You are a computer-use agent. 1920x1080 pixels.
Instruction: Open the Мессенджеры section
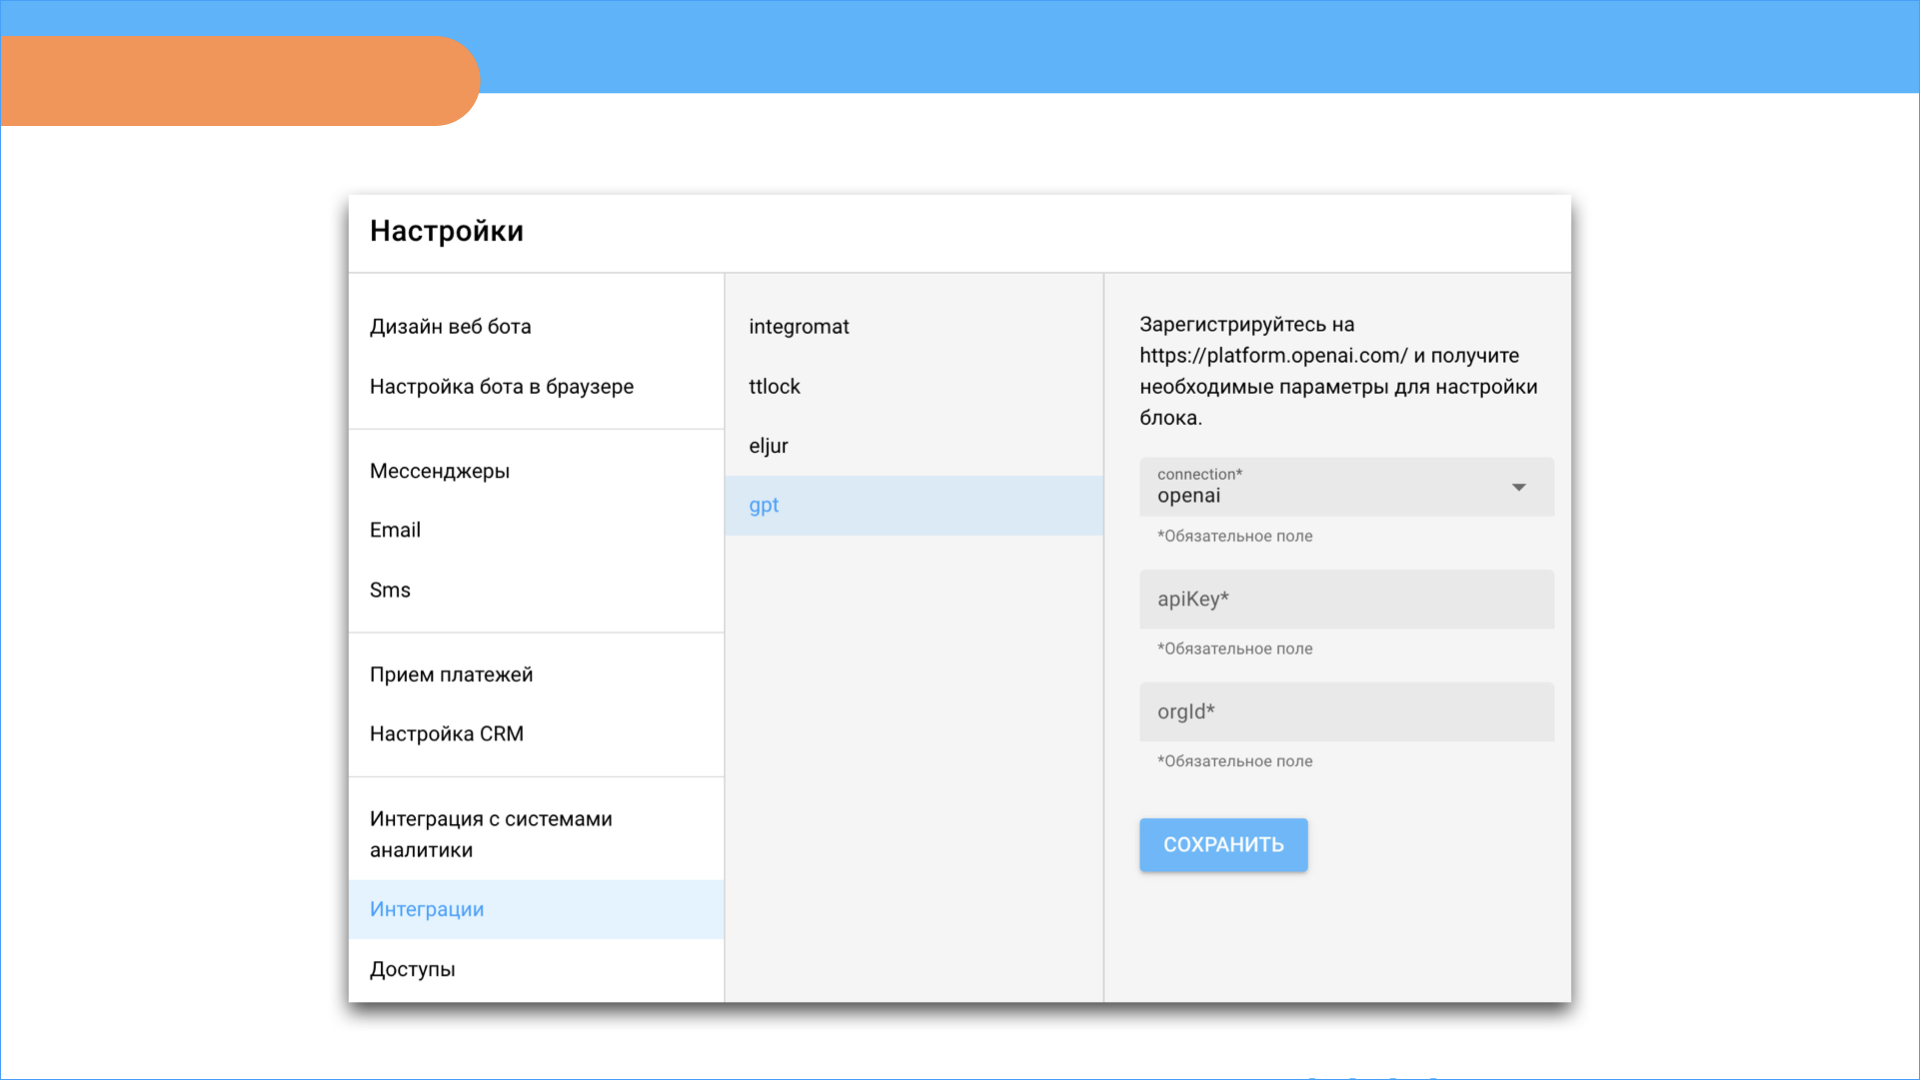click(536, 471)
